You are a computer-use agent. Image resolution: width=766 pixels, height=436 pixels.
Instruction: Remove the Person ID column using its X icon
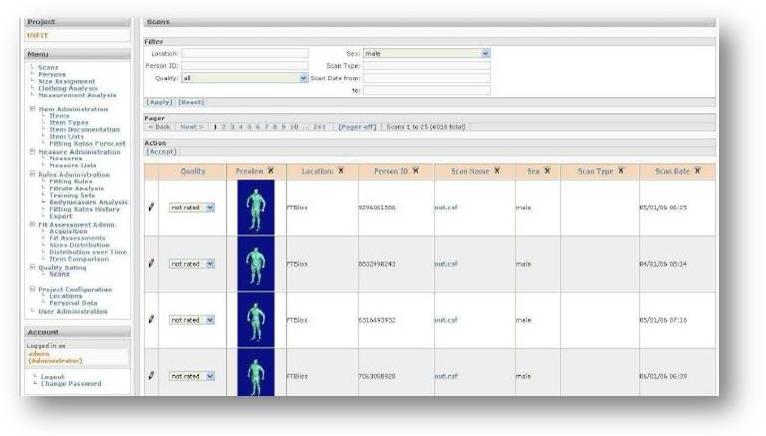pos(415,171)
